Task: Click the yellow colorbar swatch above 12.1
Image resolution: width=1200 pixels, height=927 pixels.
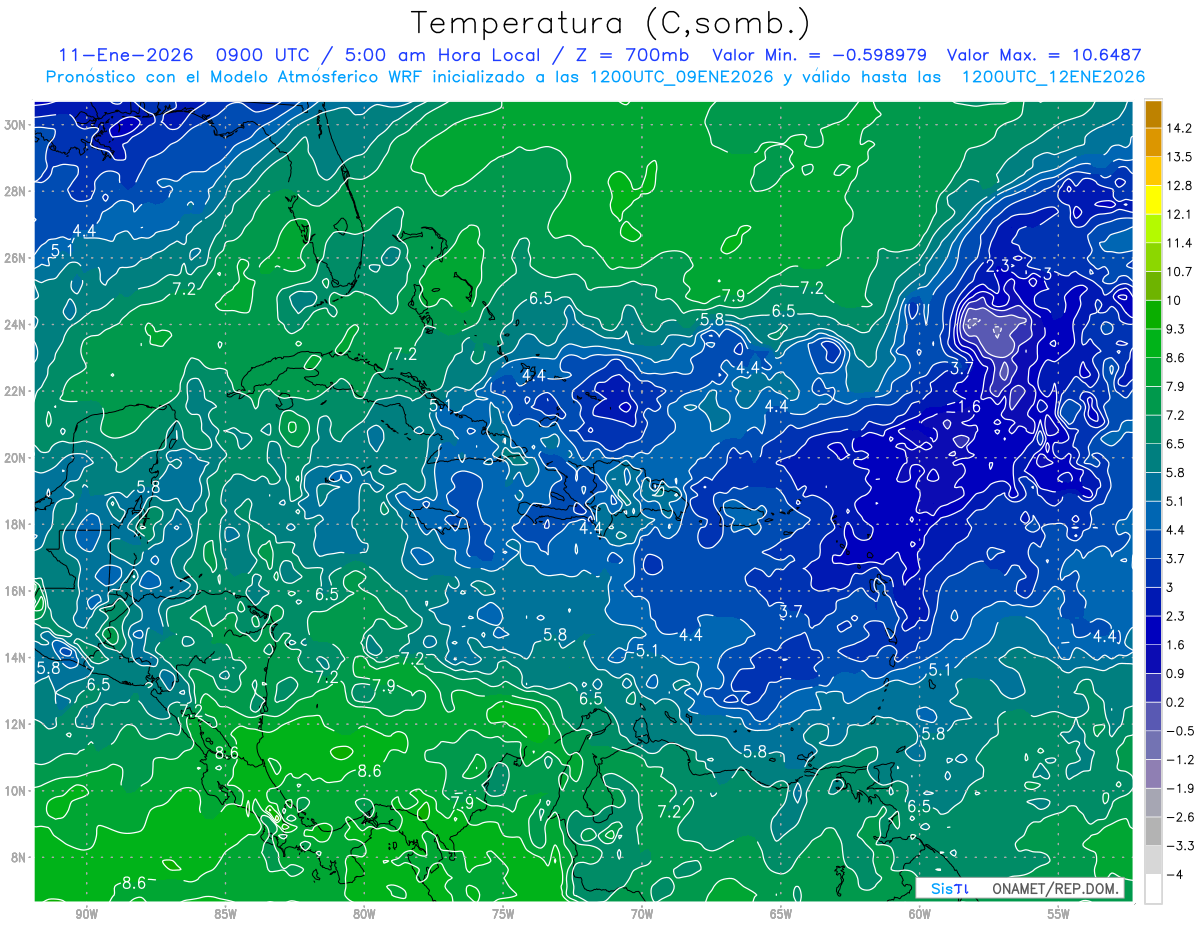Action: (x=1153, y=200)
